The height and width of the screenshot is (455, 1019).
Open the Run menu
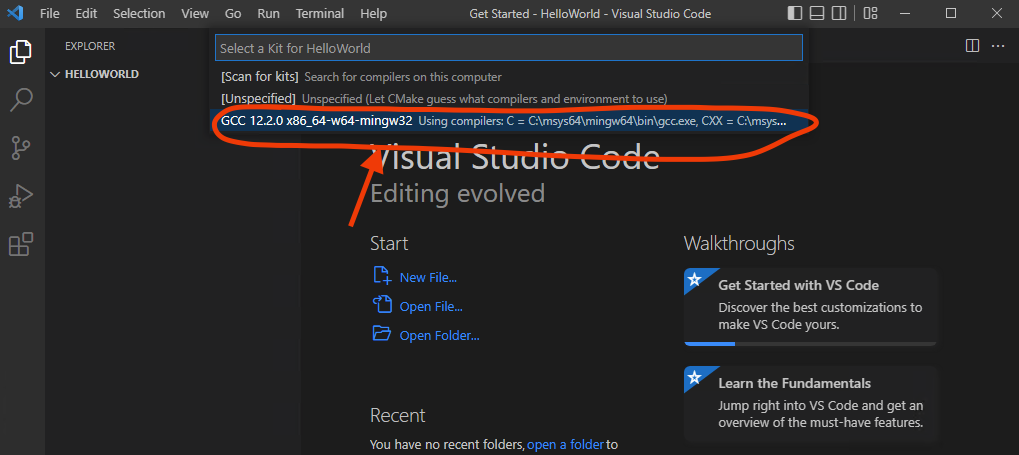[x=268, y=14]
